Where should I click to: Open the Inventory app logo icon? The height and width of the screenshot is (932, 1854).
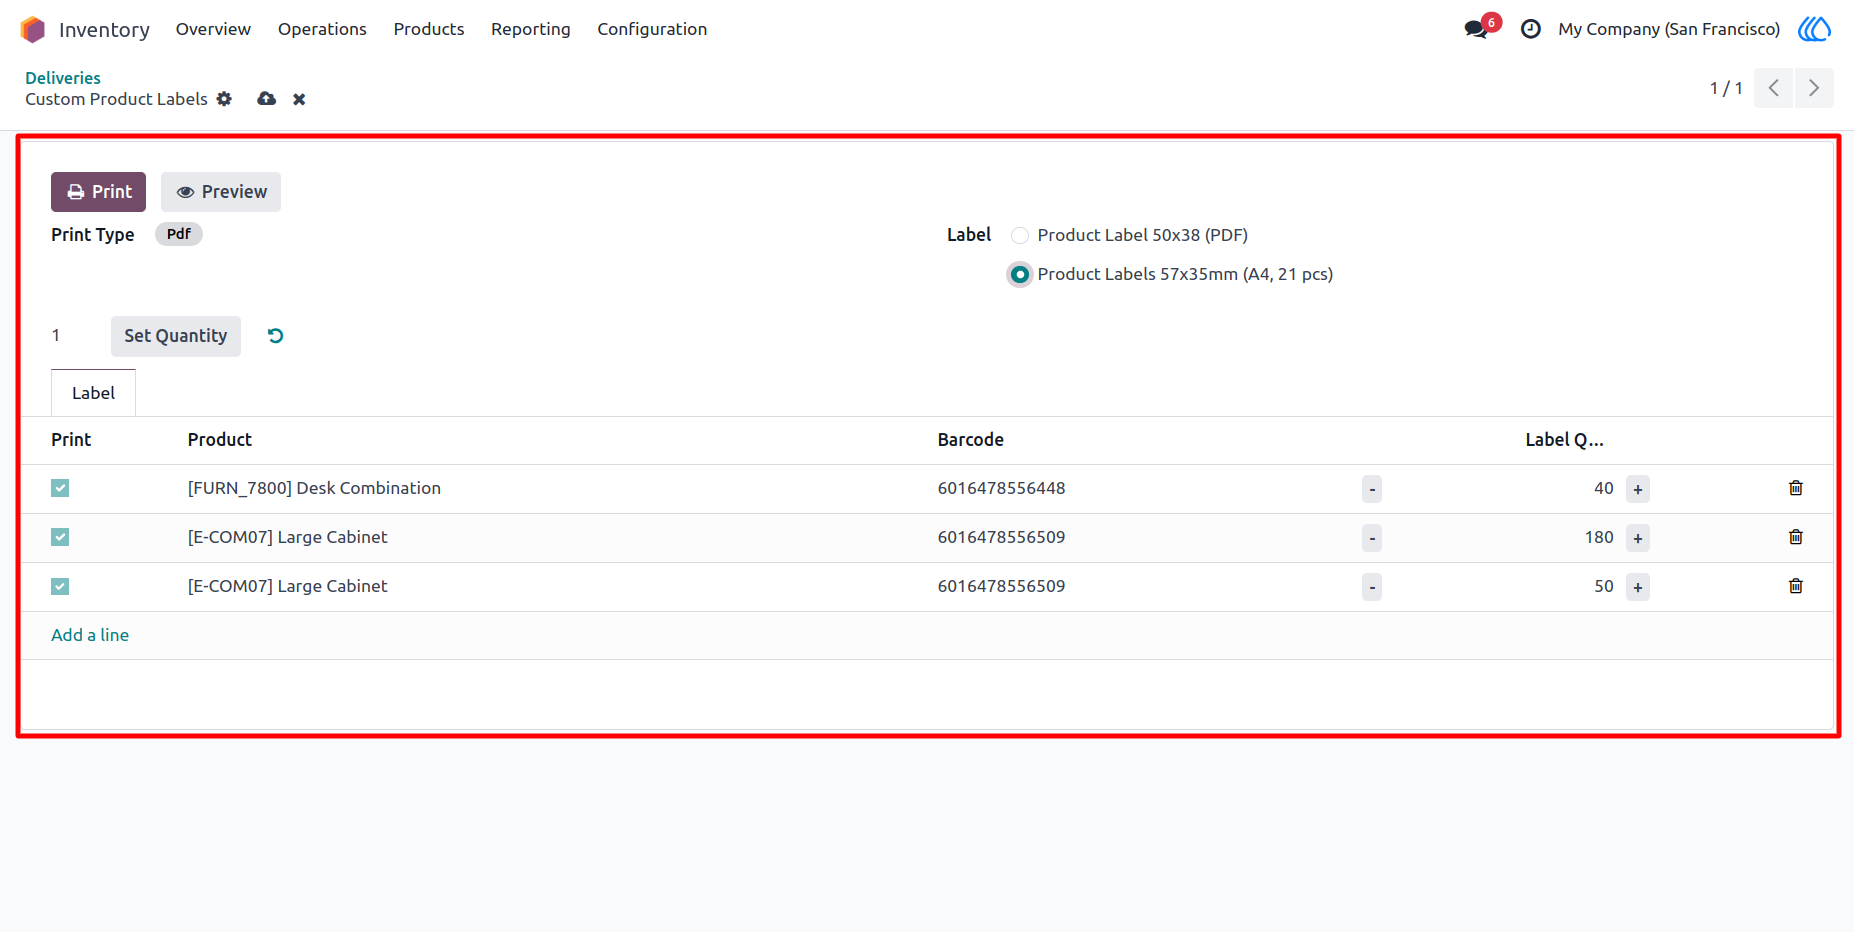click(x=33, y=29)
